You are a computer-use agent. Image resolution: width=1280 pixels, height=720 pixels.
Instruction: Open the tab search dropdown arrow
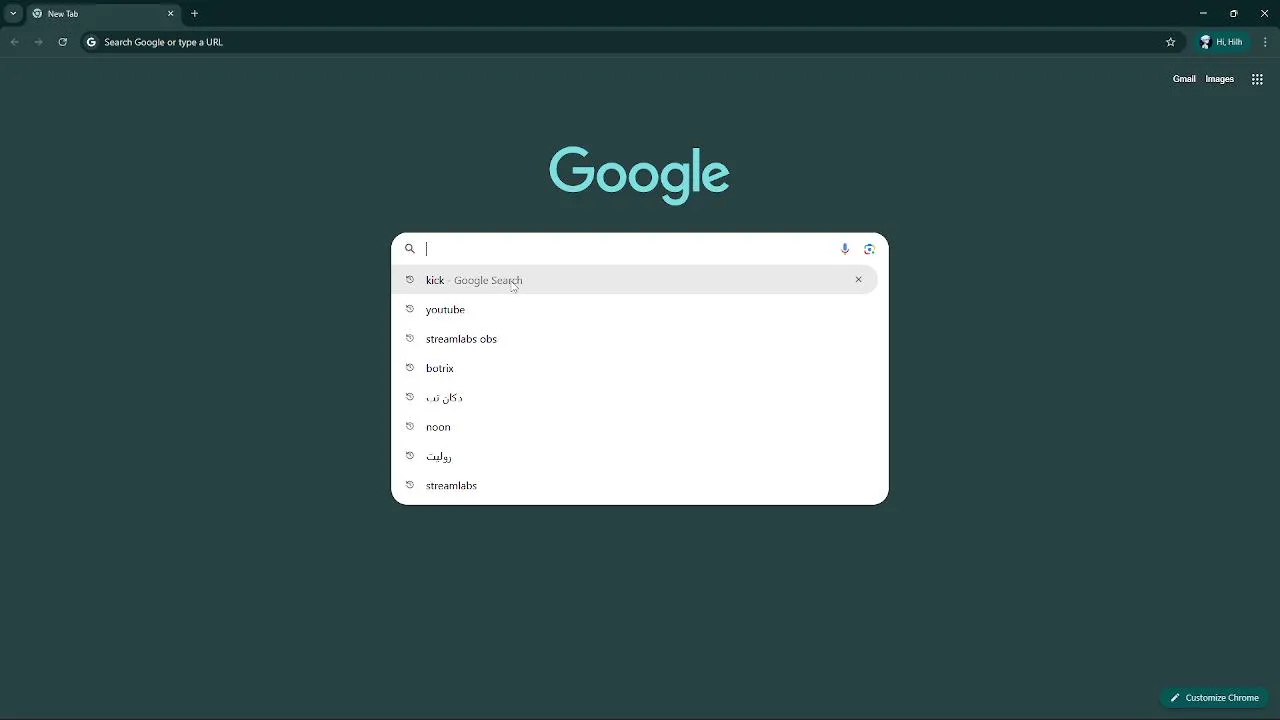point(13,14)
